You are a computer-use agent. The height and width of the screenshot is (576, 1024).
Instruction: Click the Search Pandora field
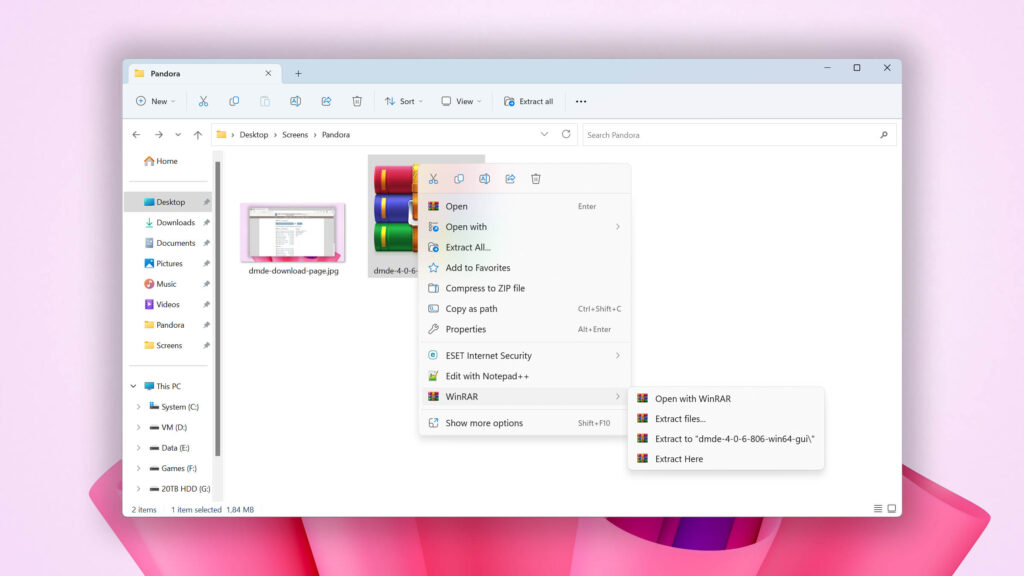[730, 134]
